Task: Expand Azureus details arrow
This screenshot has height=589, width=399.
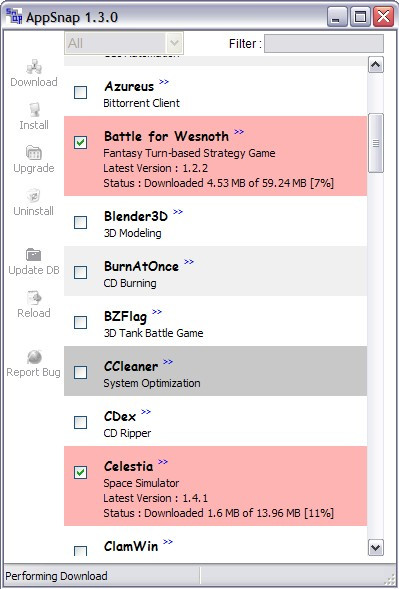Action: (164, 82)
